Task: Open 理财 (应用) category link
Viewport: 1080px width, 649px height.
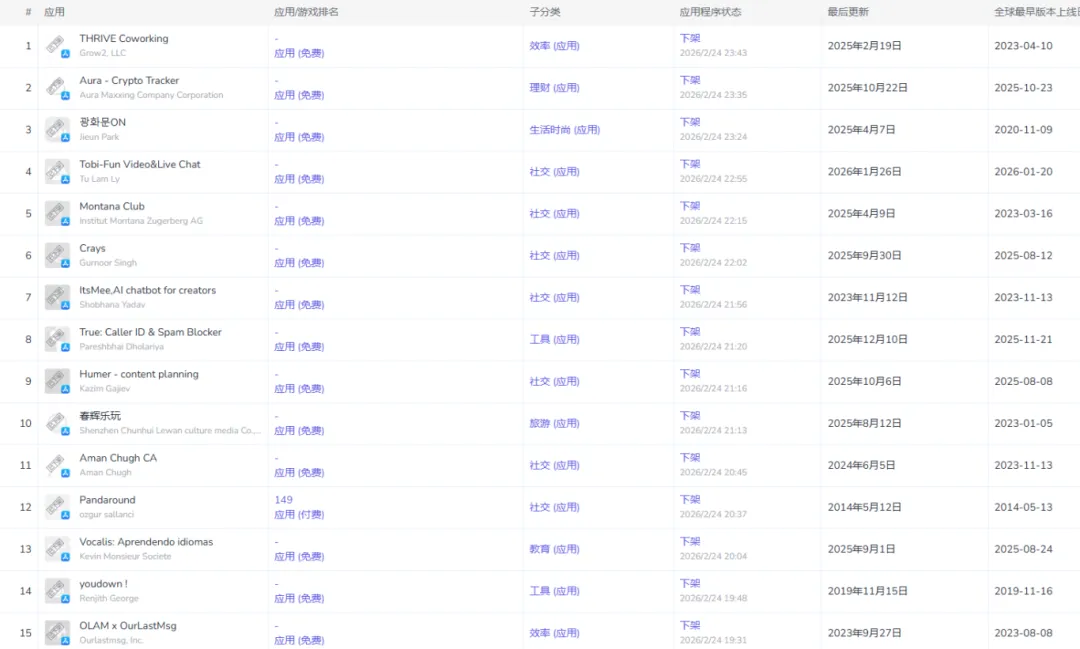Action: pyautogui.click(x=554, y=88)
